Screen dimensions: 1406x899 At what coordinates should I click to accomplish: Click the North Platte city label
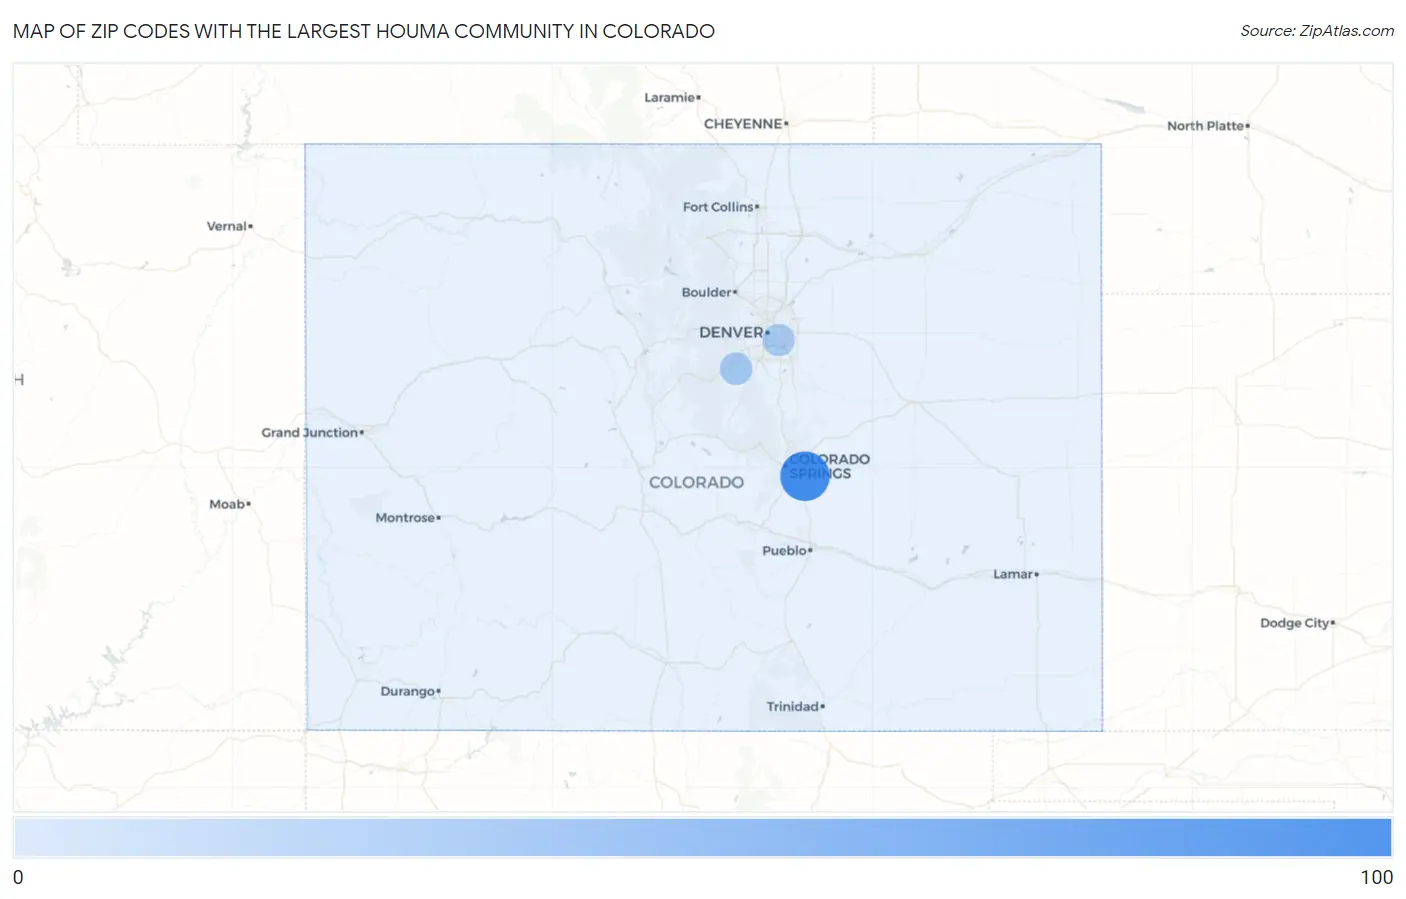(x=1208, y=126)
